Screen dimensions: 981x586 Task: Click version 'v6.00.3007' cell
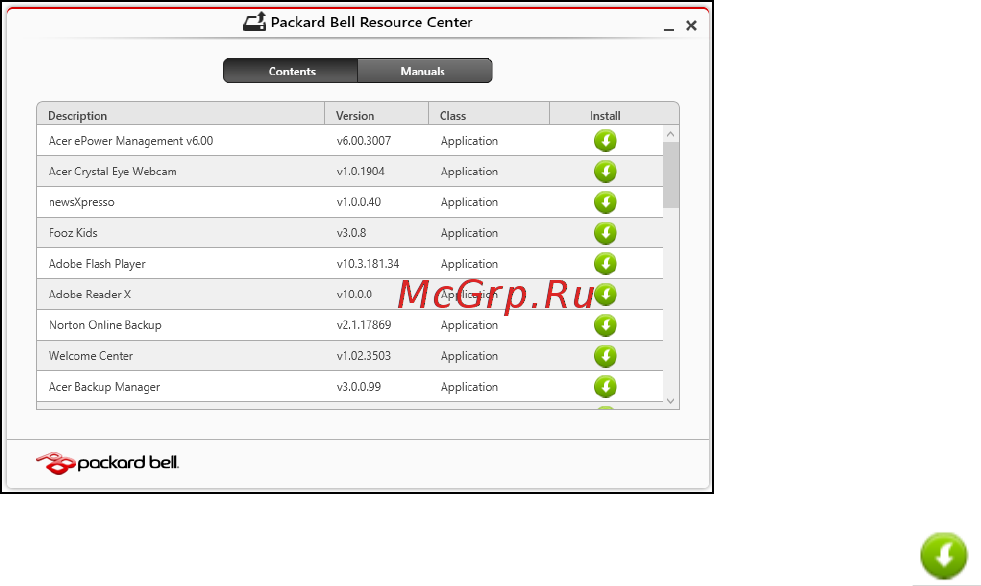(363, 141)
